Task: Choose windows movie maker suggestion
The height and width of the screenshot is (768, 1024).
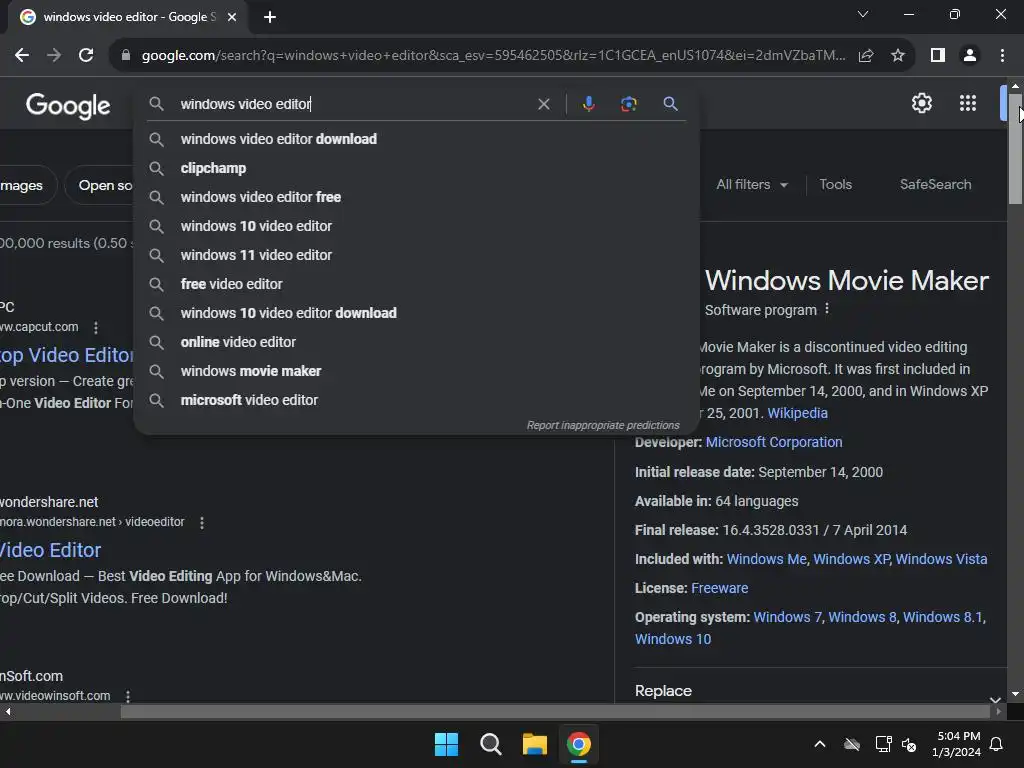Action: coord(417,371)
